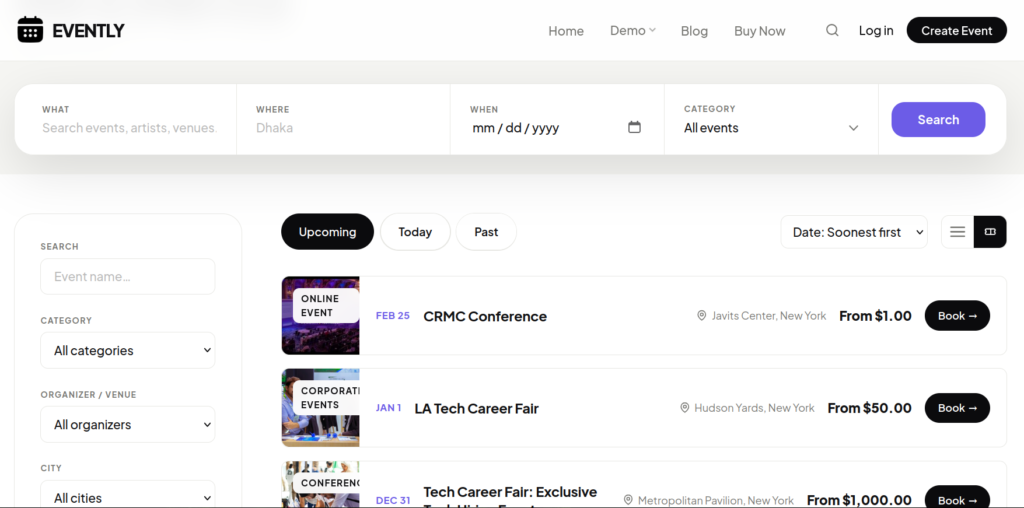Click the From $1.00 price
The width and height of the screenshot is (1024, 508).
(875, 316)
